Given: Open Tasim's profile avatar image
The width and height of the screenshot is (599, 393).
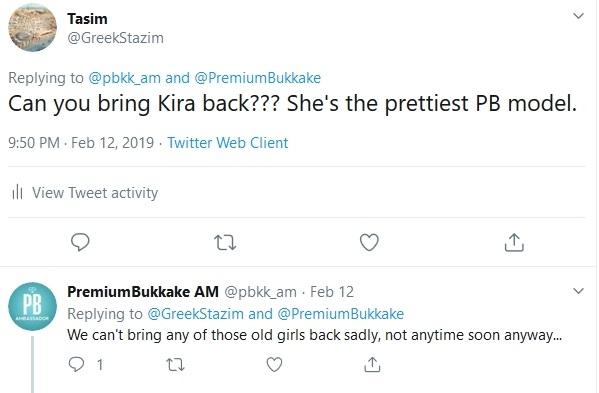Looking at the screenshot, I should 32,27.
